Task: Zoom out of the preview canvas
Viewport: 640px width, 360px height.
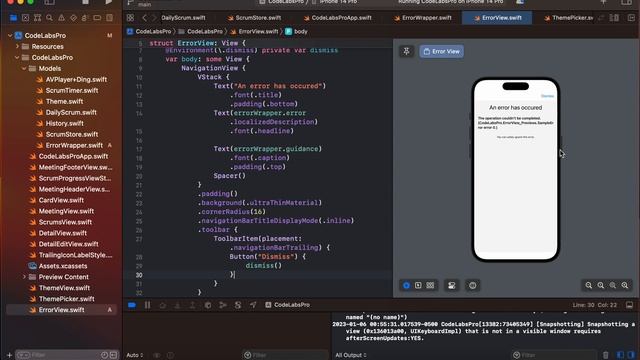Action: [x=589, y=285]
